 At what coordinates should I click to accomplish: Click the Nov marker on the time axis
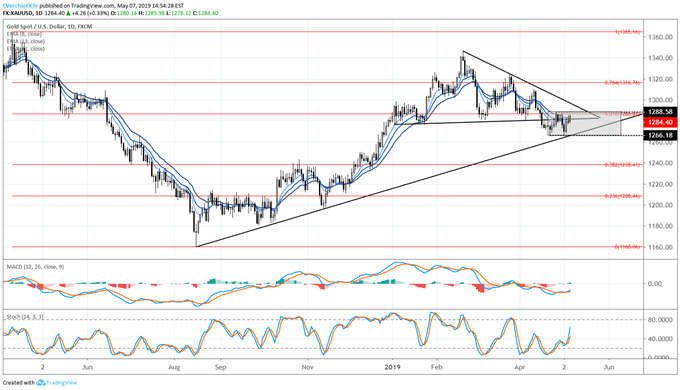click(x=307, y=367)
